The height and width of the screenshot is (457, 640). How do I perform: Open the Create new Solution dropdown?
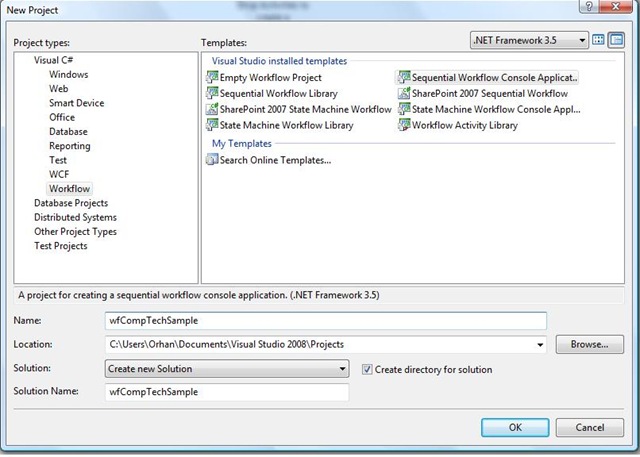[227, 369]
